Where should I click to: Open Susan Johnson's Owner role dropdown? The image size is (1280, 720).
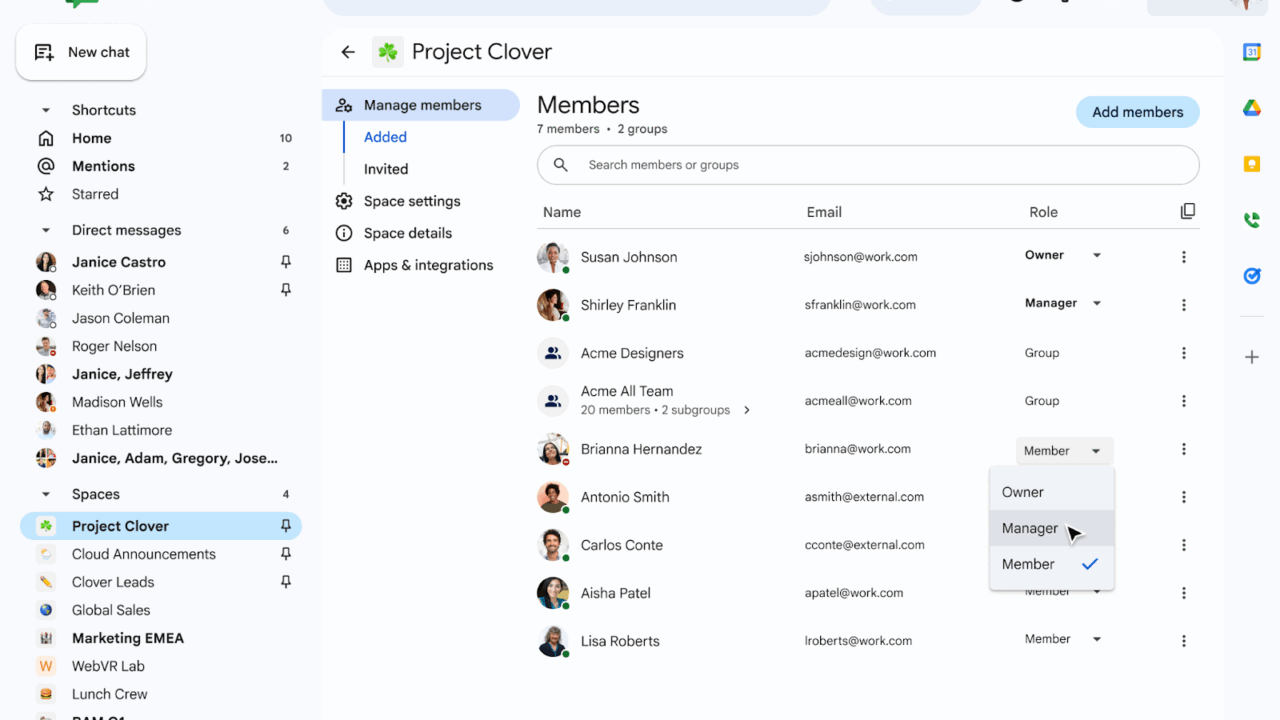click(x=1062, y=256)
